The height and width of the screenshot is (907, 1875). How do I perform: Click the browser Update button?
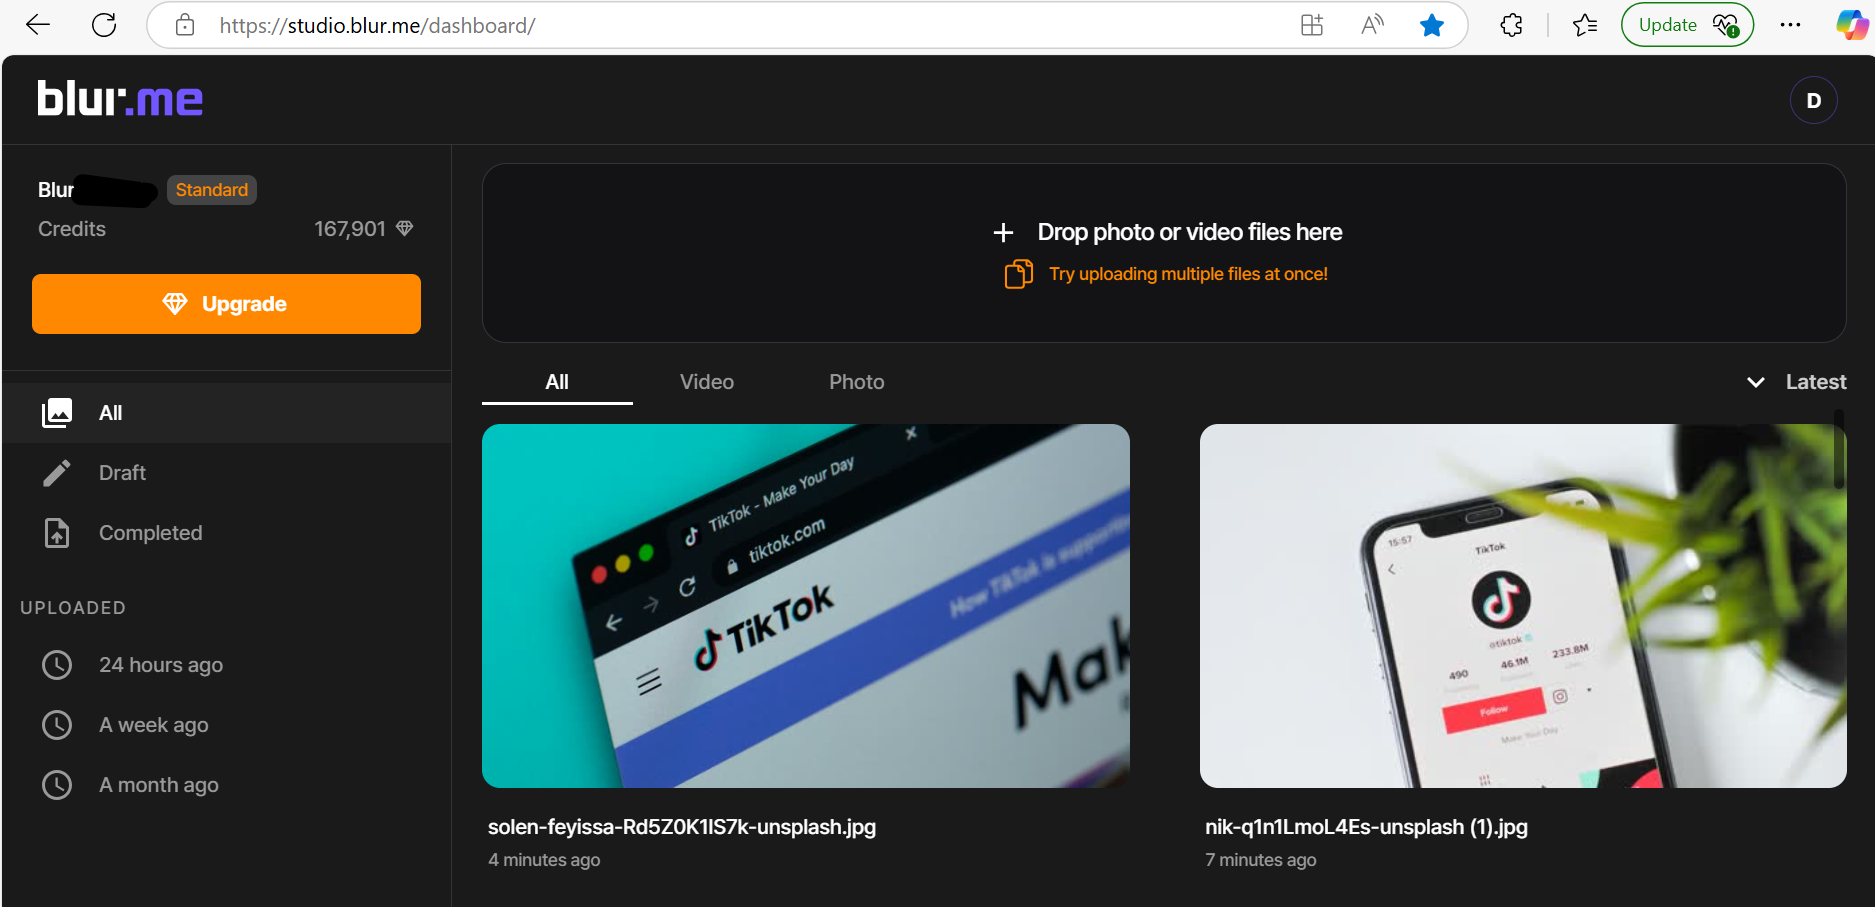(1687, 25)
